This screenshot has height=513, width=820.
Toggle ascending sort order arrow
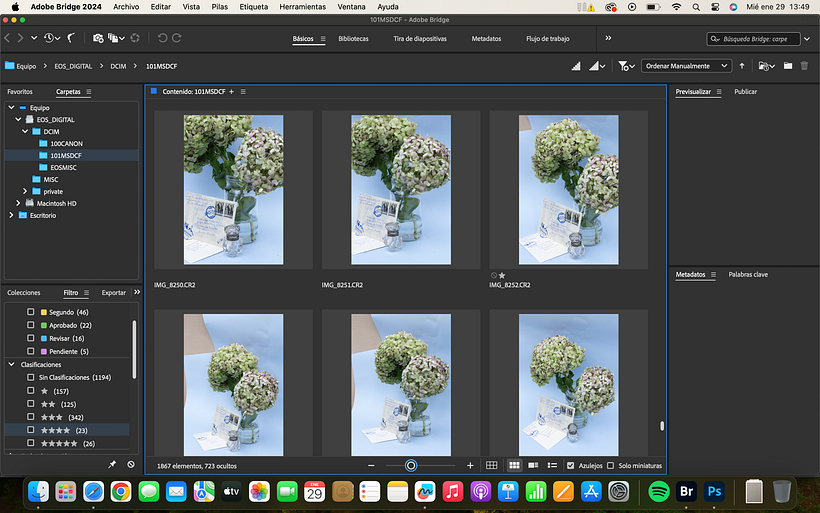tap(742, 66)
